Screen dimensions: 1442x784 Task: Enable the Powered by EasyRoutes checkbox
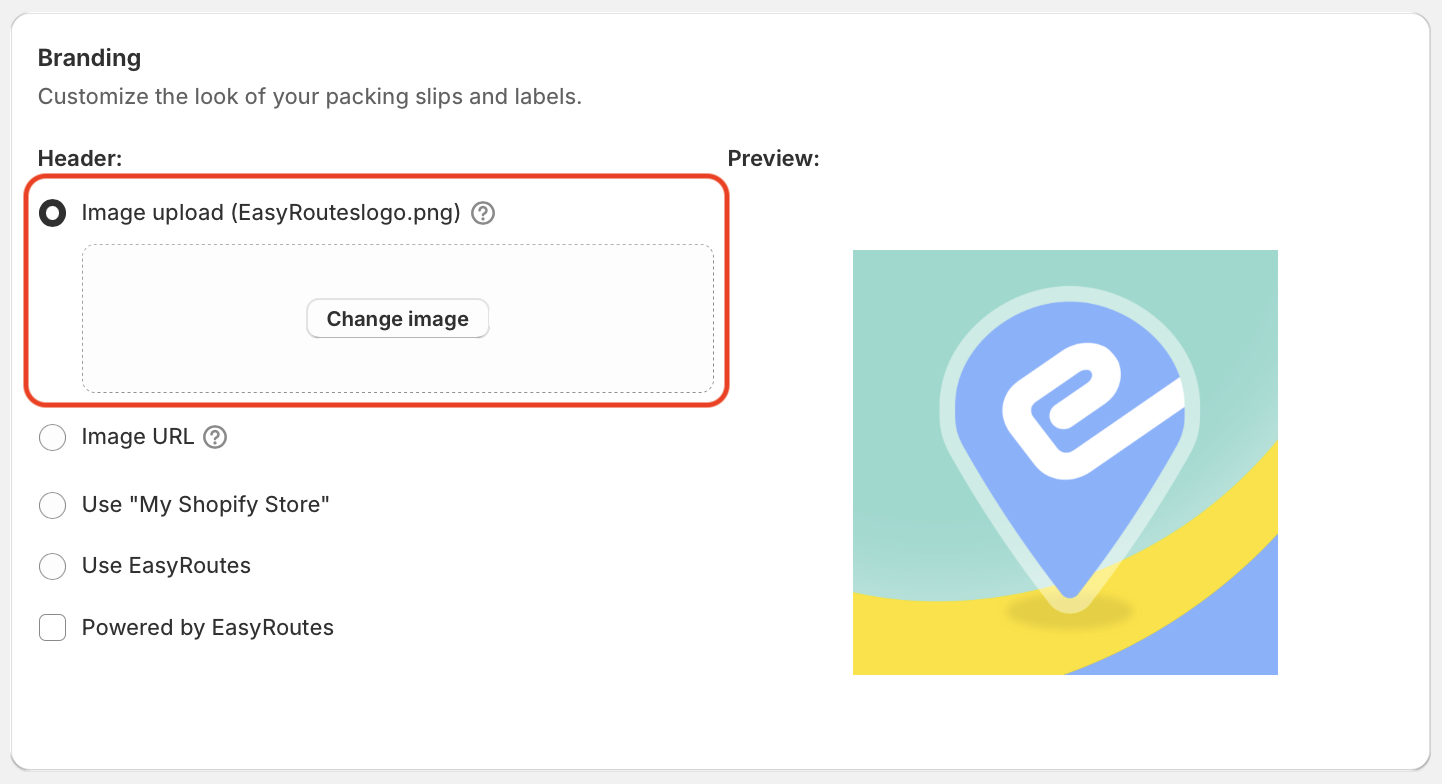(x=52, y=628)
